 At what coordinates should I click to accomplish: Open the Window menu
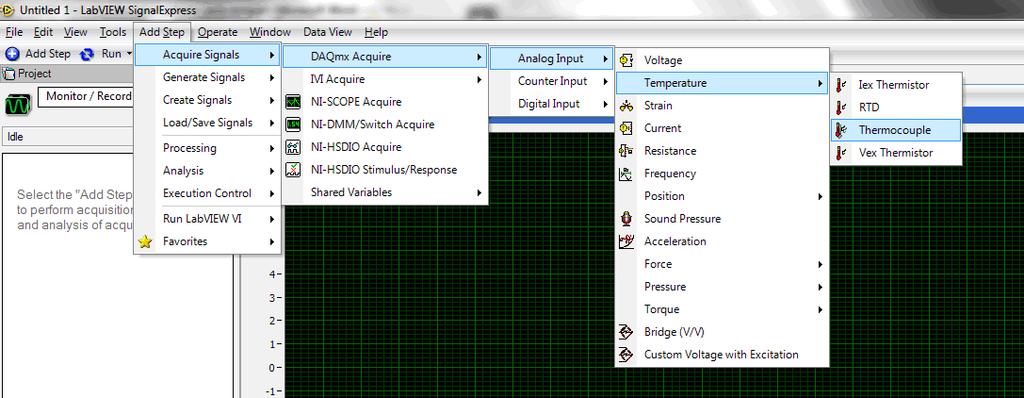(270, 32)
